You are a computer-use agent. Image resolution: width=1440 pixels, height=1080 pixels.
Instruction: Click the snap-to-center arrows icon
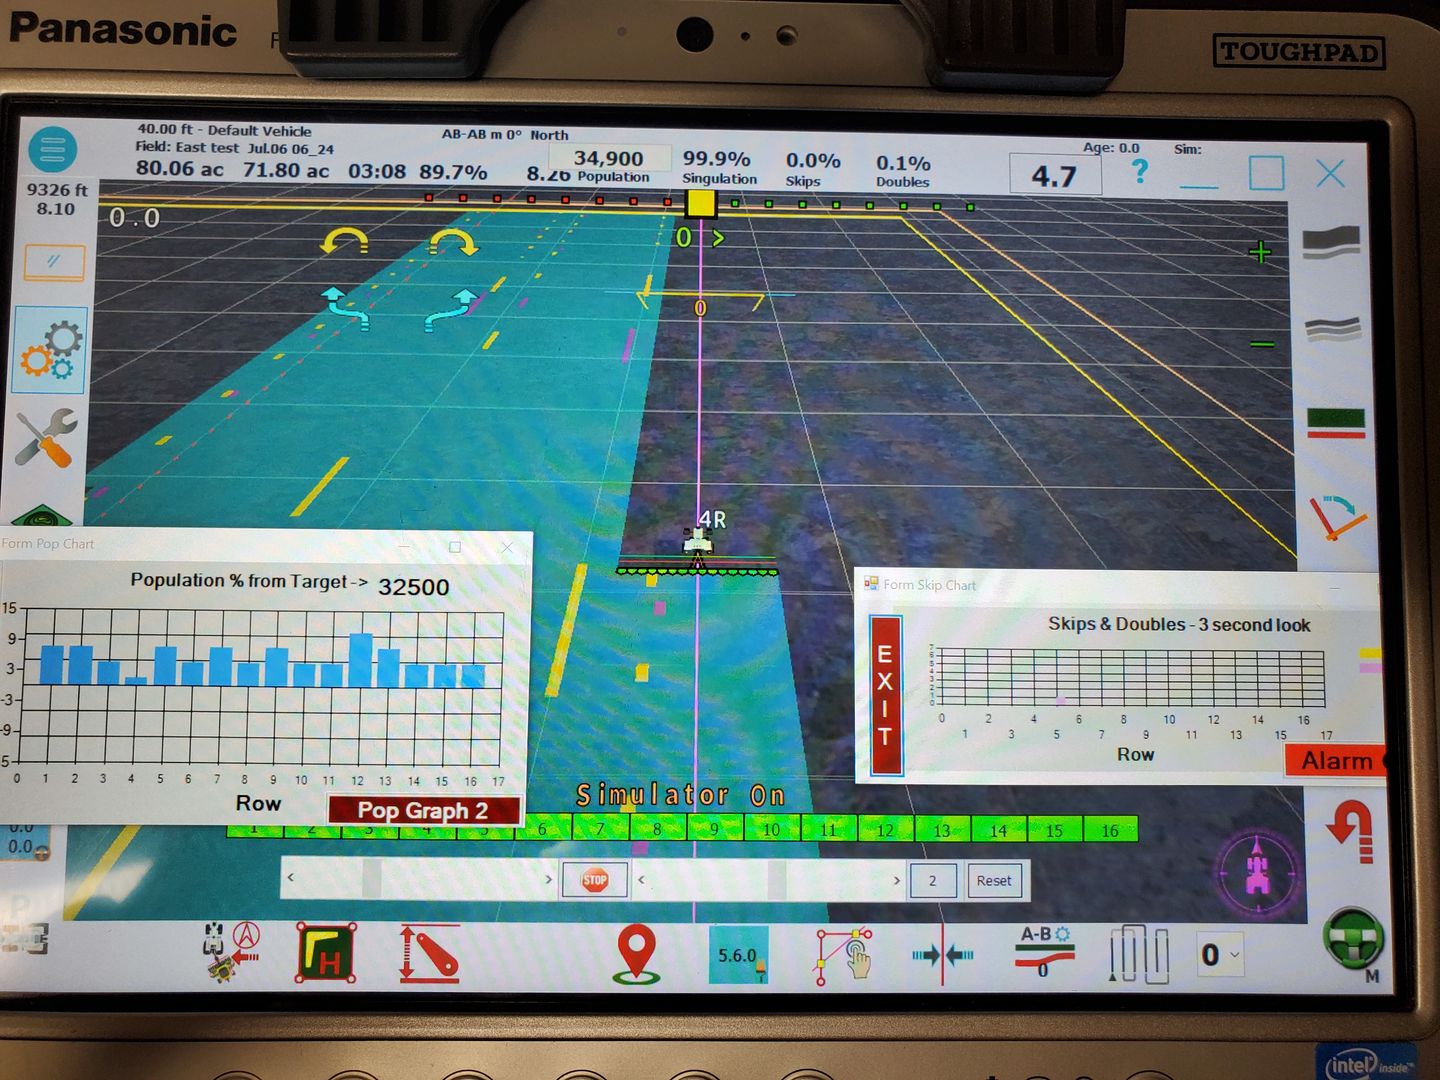click(x=942, y=955)
